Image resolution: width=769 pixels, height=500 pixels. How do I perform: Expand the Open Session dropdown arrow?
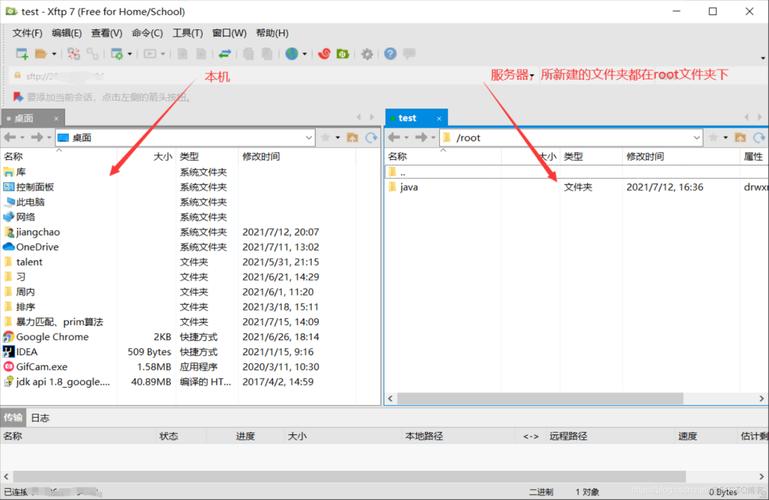pyautogui.click(x=54, y=54)
